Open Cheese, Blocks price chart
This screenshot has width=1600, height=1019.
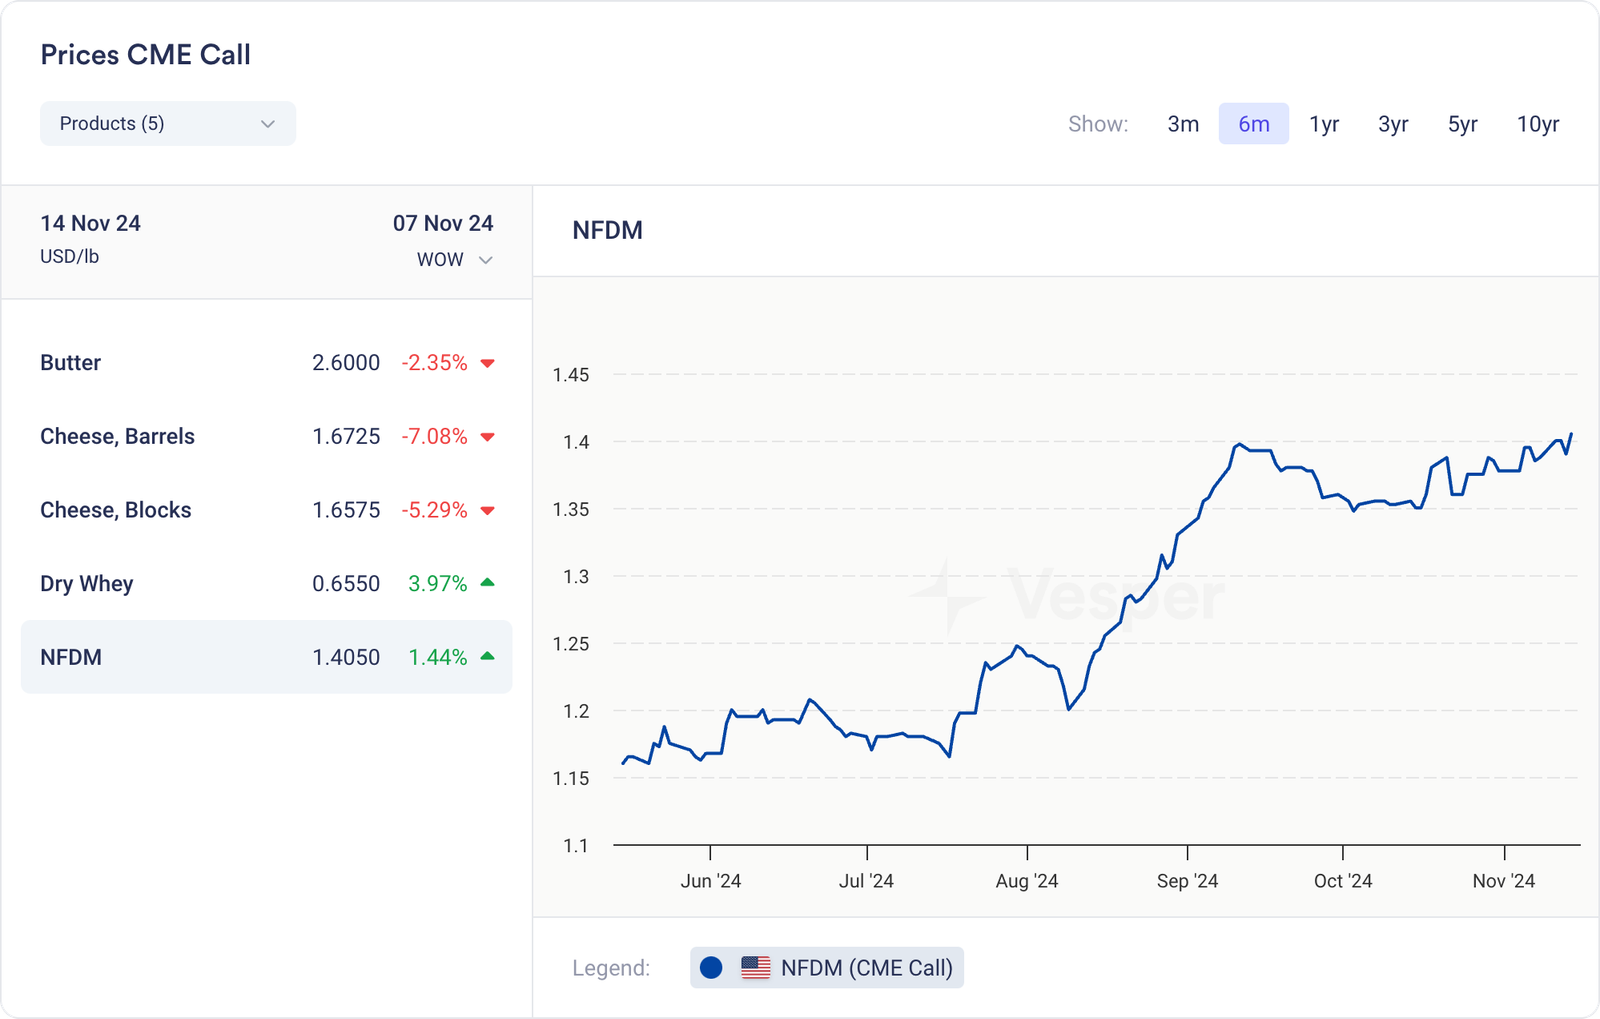coord(266,510)
